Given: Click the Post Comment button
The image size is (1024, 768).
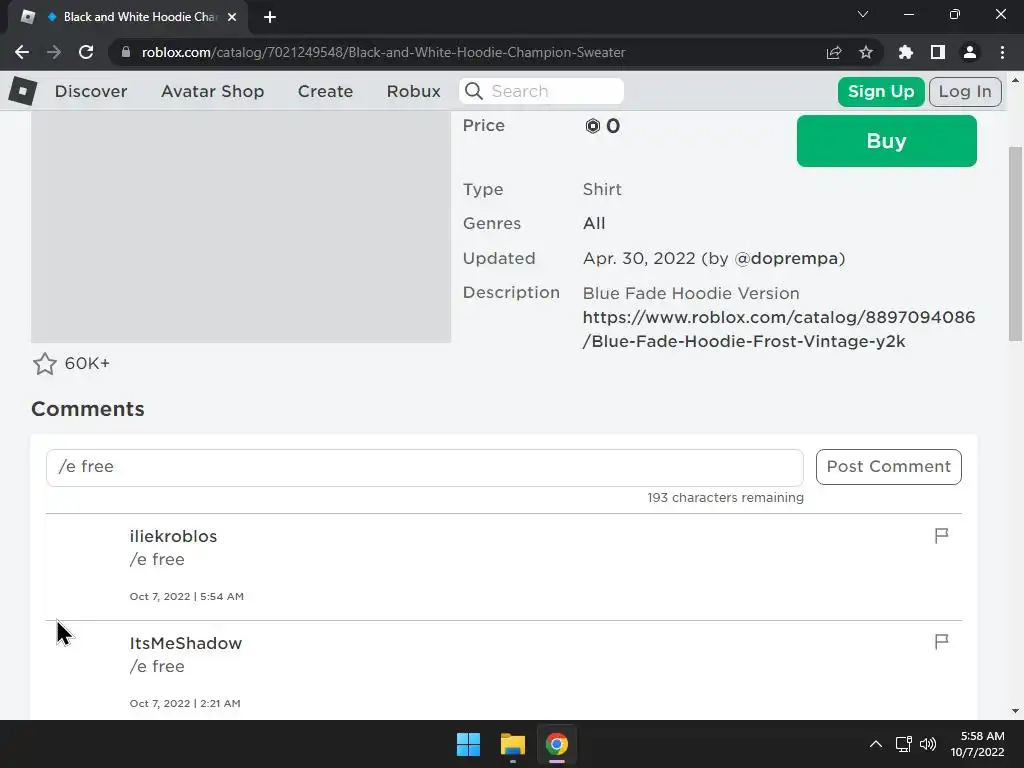Looking at the screenshot, I should click(888, 467).
